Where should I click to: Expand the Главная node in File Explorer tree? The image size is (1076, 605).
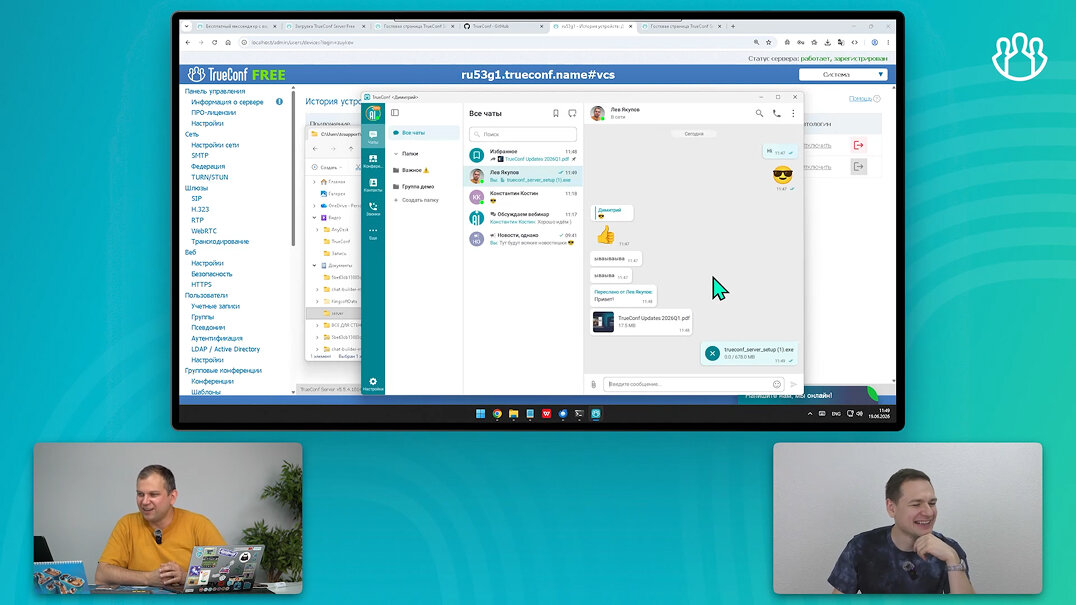(314, 182)
